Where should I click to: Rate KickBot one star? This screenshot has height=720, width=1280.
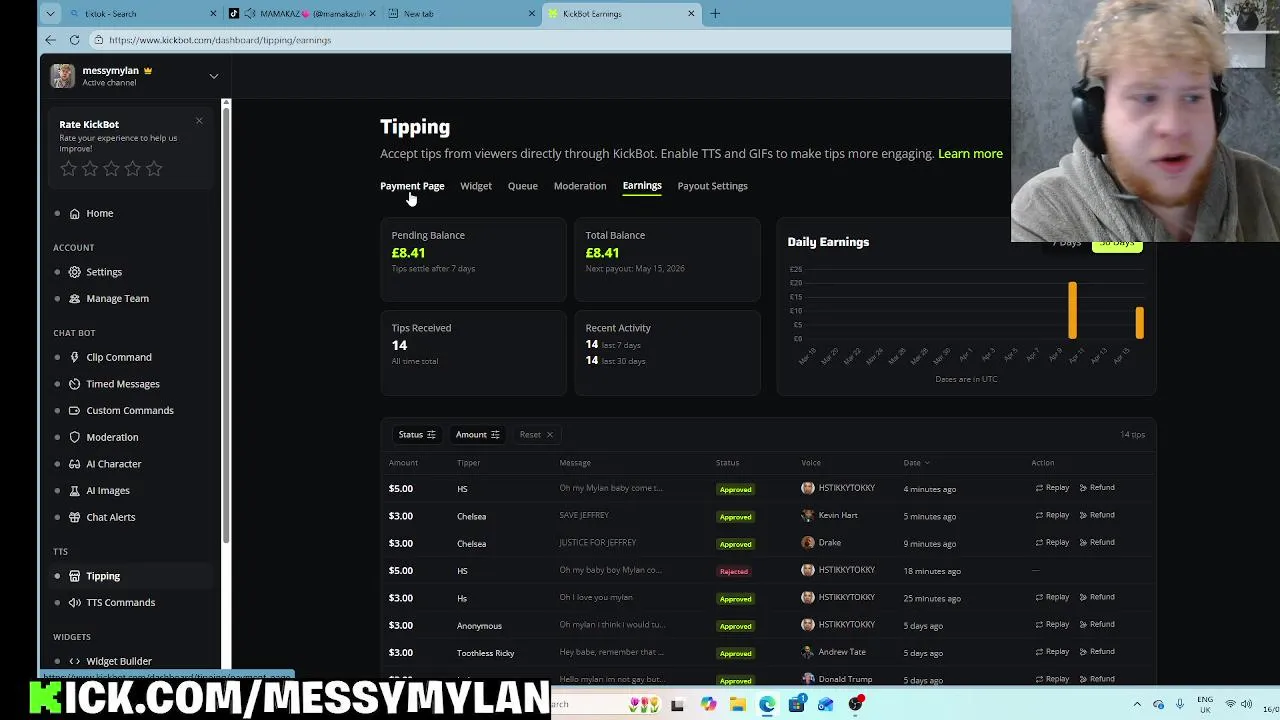tap(68, 169)
